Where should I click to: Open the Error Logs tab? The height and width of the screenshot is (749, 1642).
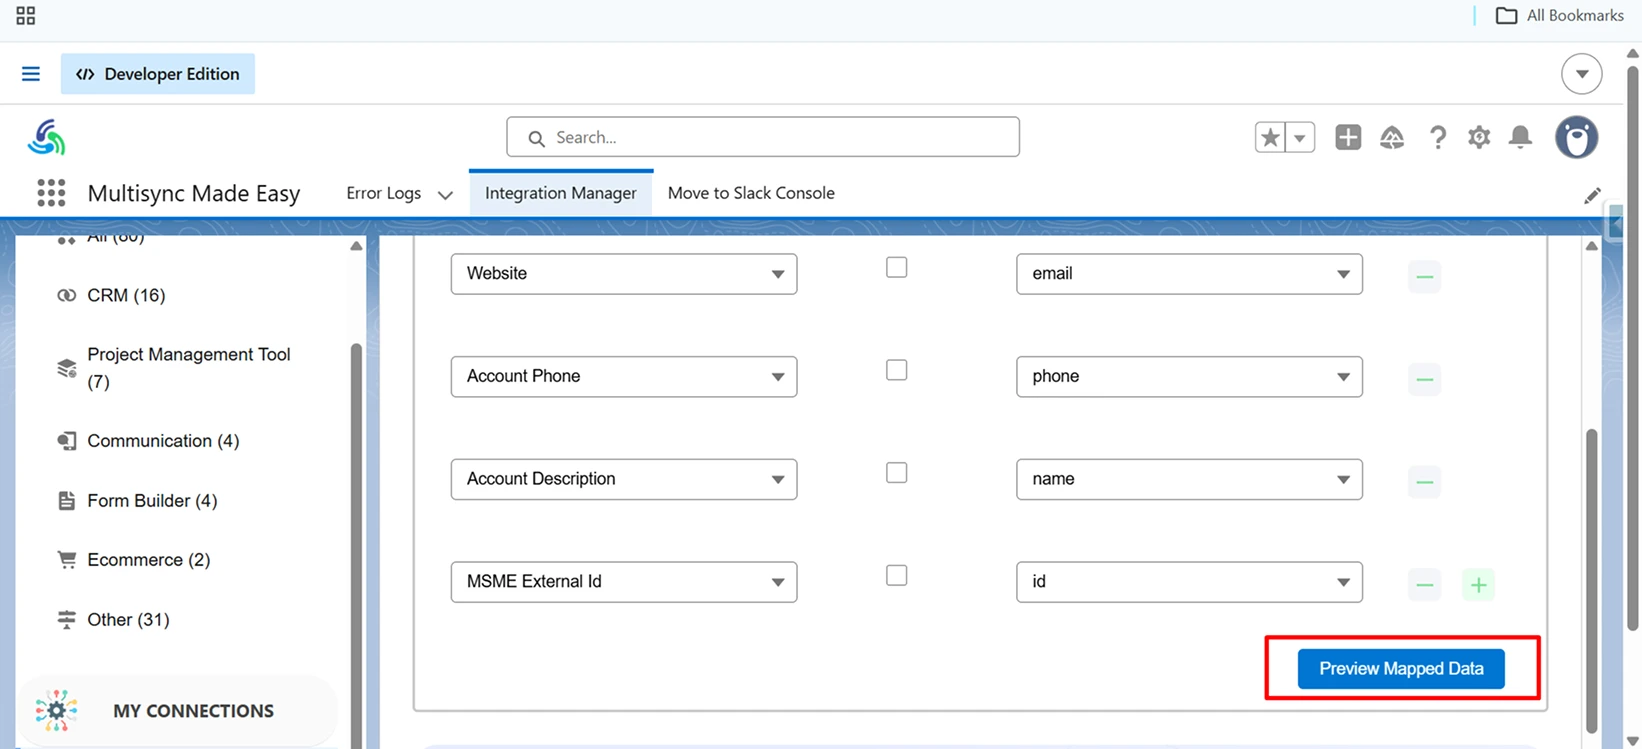pyautogui.click(x=383, y=193)
